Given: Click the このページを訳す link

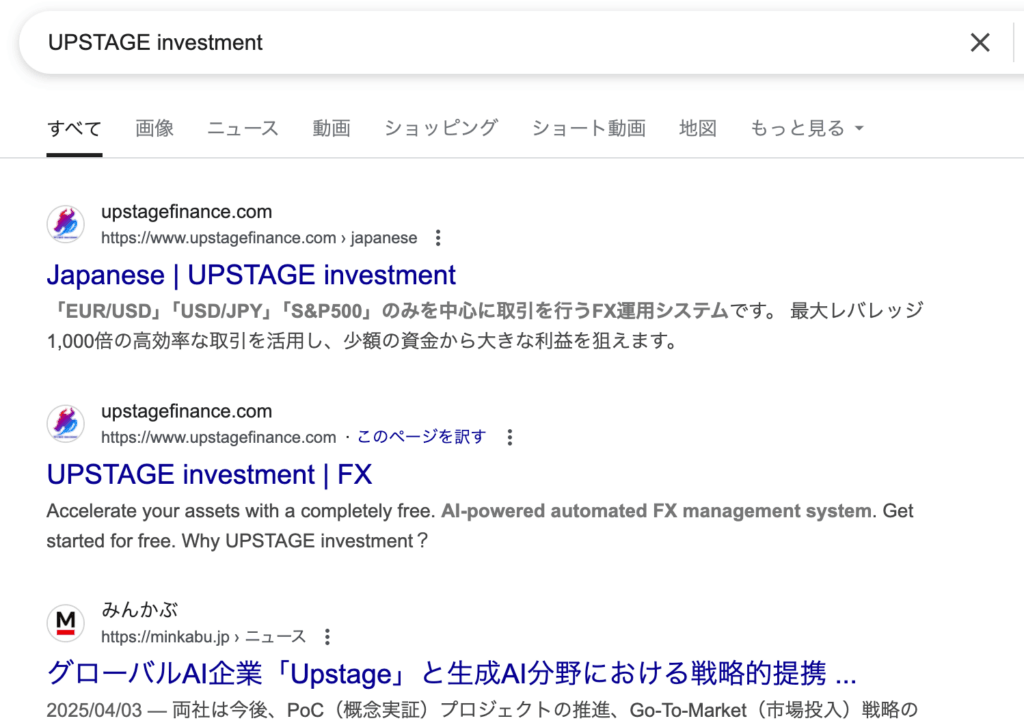Looking at the screenshot, I should pos(421,436).
